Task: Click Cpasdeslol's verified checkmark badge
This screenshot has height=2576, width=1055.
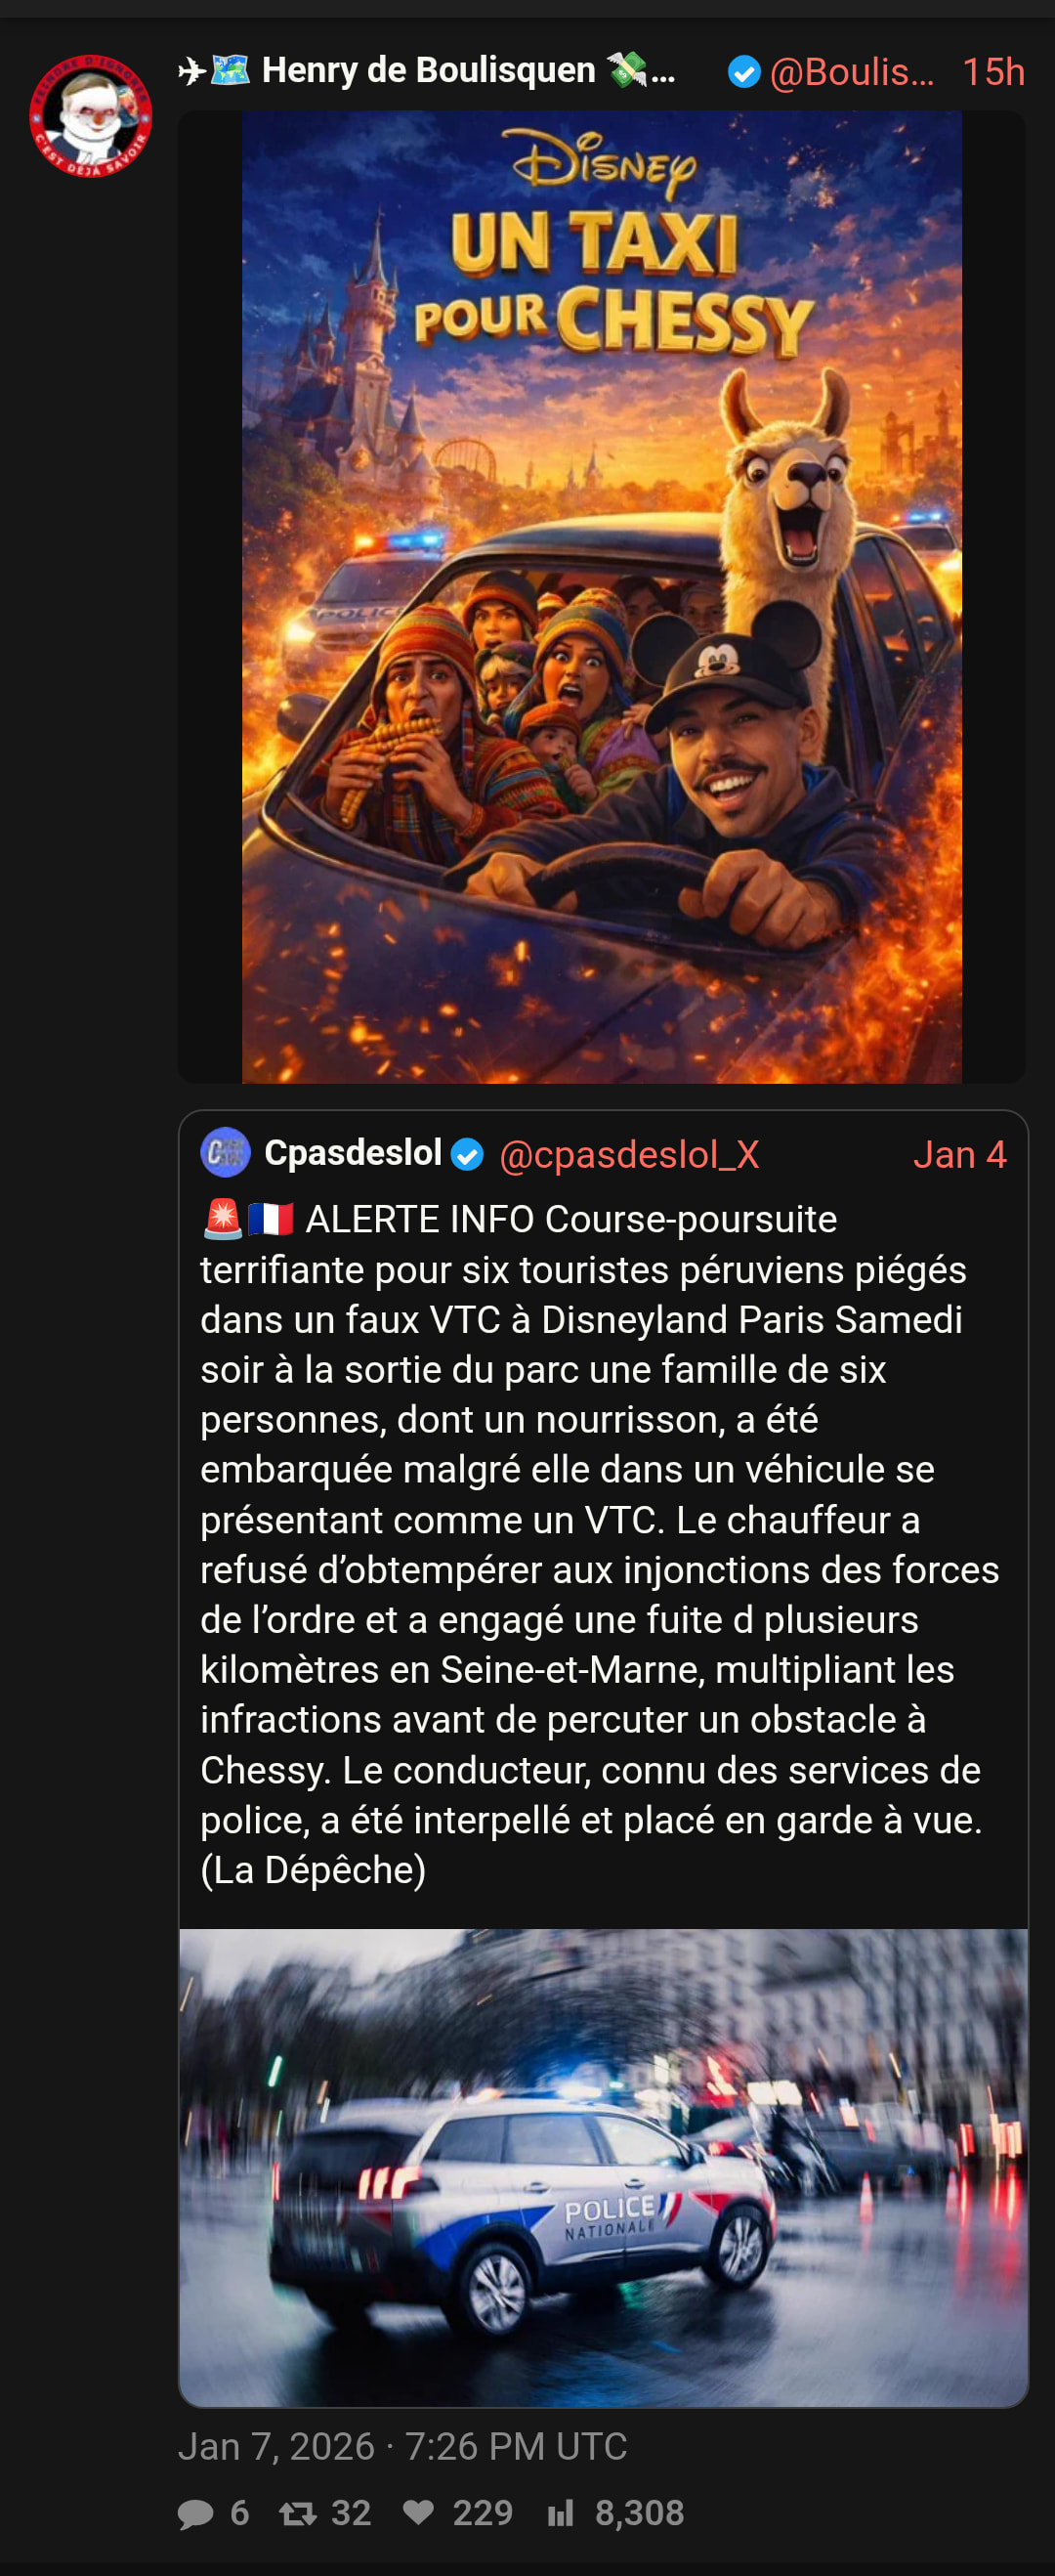Action: (467, 1155)
